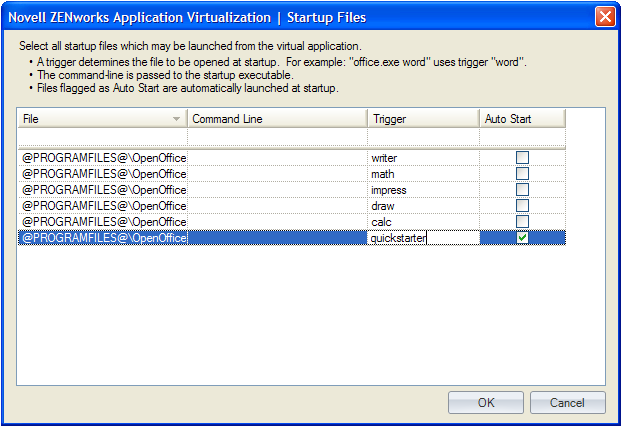
Task: Click the empty new-row File cell
Action: (x=102, y=137)
